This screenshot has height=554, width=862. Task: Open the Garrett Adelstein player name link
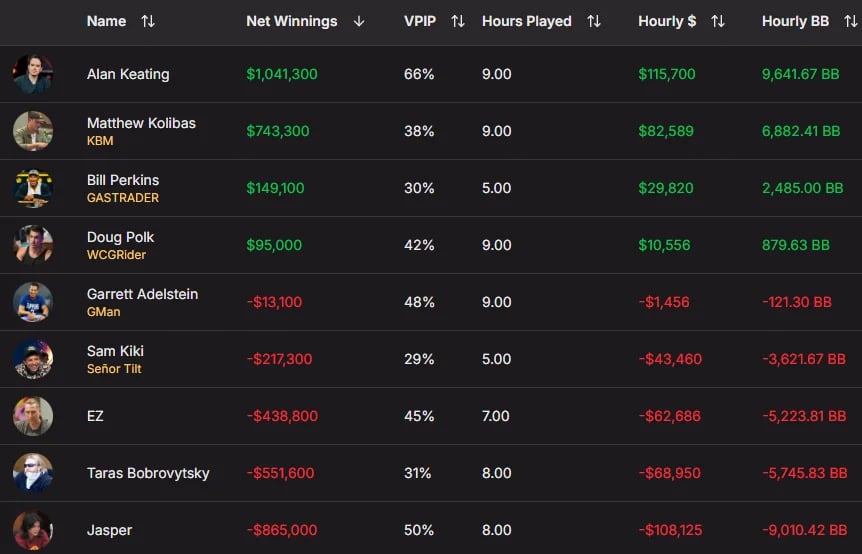click(x=142, y=294)
